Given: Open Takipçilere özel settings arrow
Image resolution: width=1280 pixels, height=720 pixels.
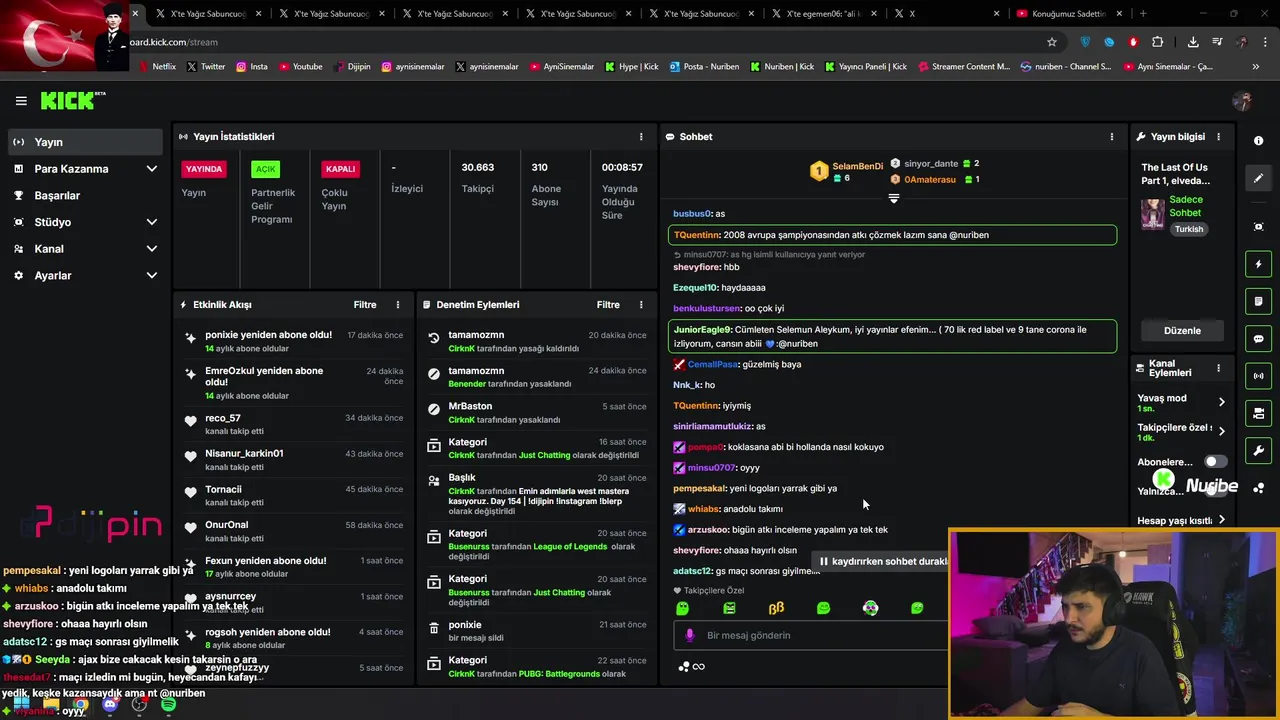Looking at the screenshot, I should point(1221,432).
